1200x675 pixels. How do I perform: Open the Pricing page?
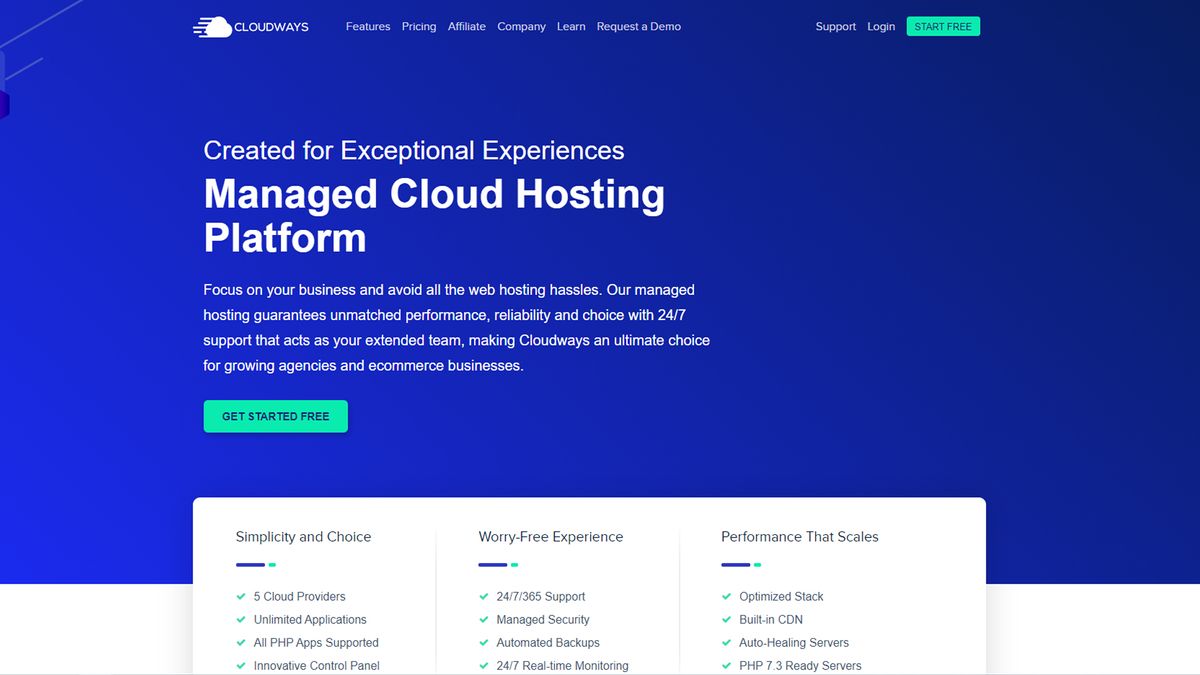point(419,26)
